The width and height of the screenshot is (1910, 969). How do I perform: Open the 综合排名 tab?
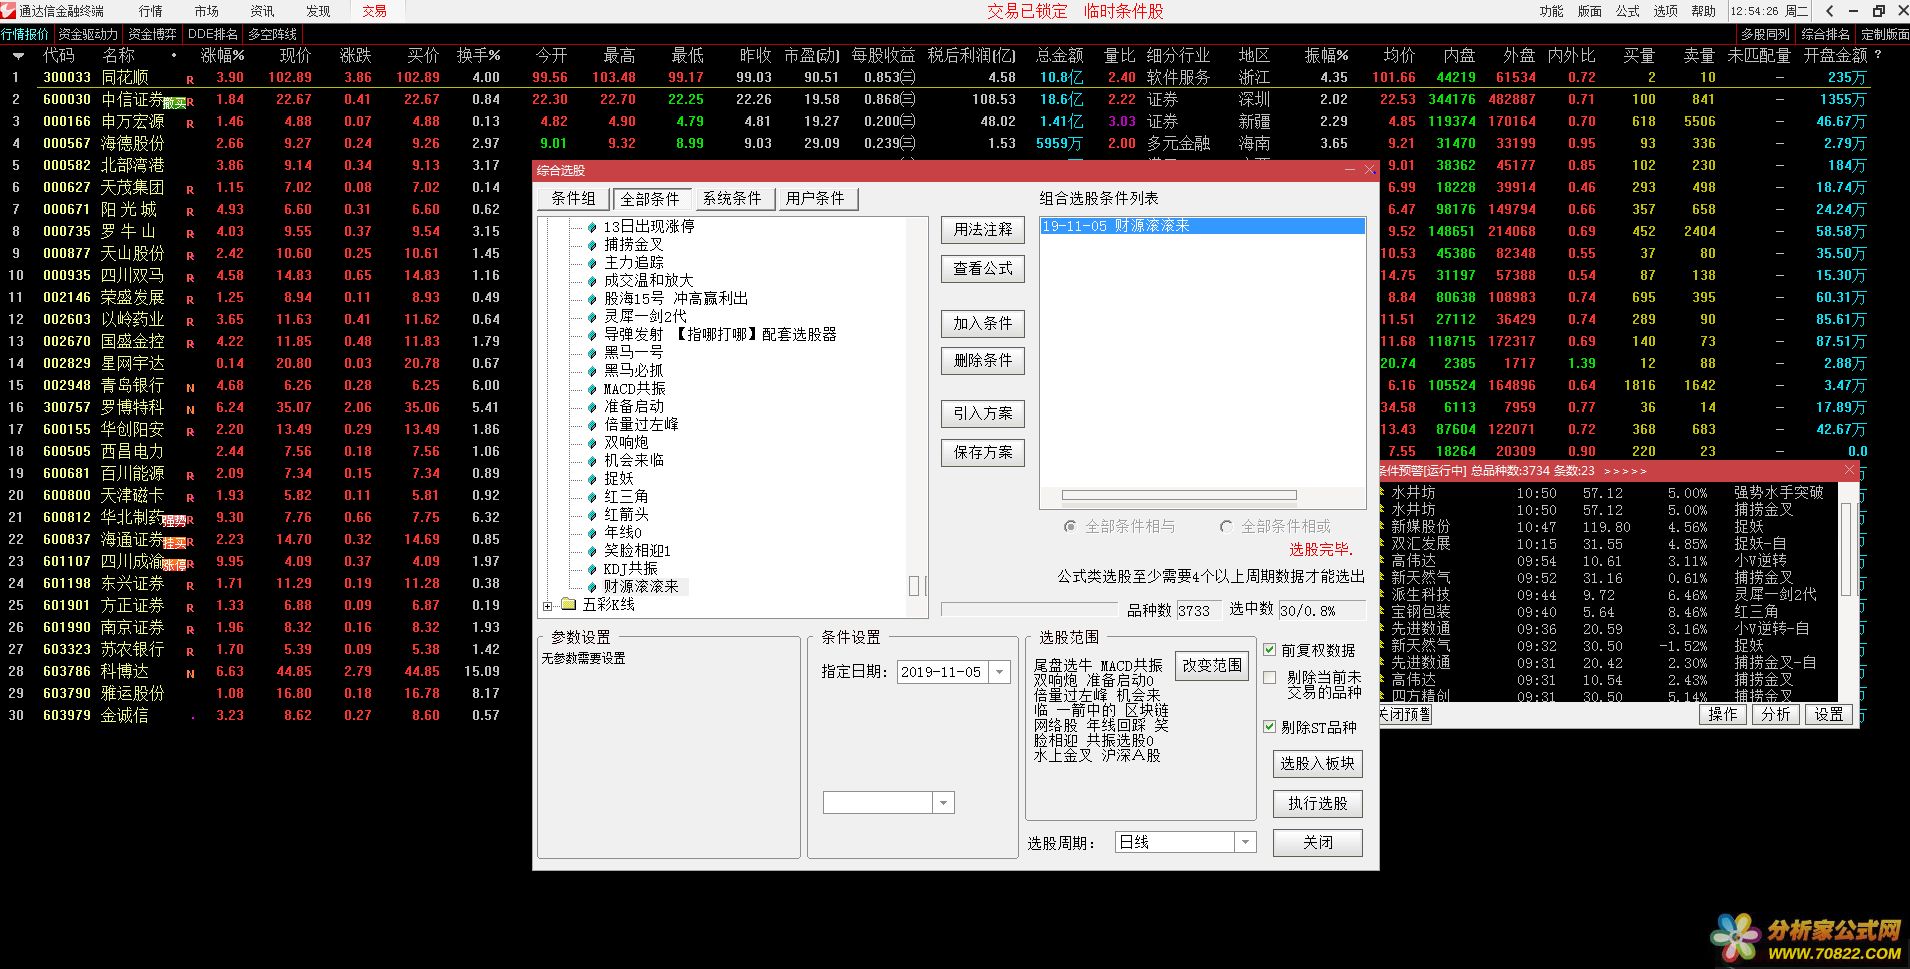tap(1826, 34)
